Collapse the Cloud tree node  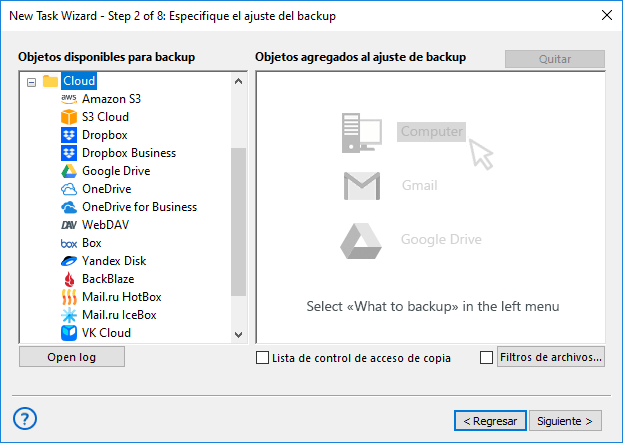(x=32, y=81)
